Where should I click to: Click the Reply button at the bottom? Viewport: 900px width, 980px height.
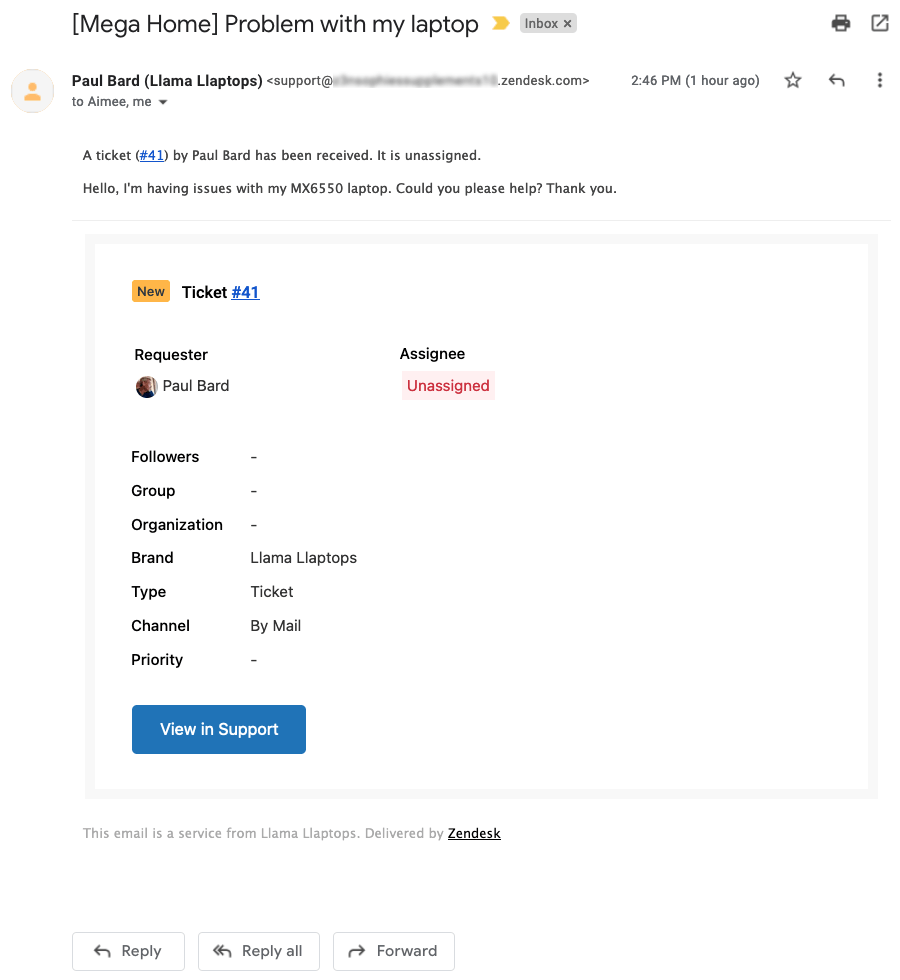128,951
